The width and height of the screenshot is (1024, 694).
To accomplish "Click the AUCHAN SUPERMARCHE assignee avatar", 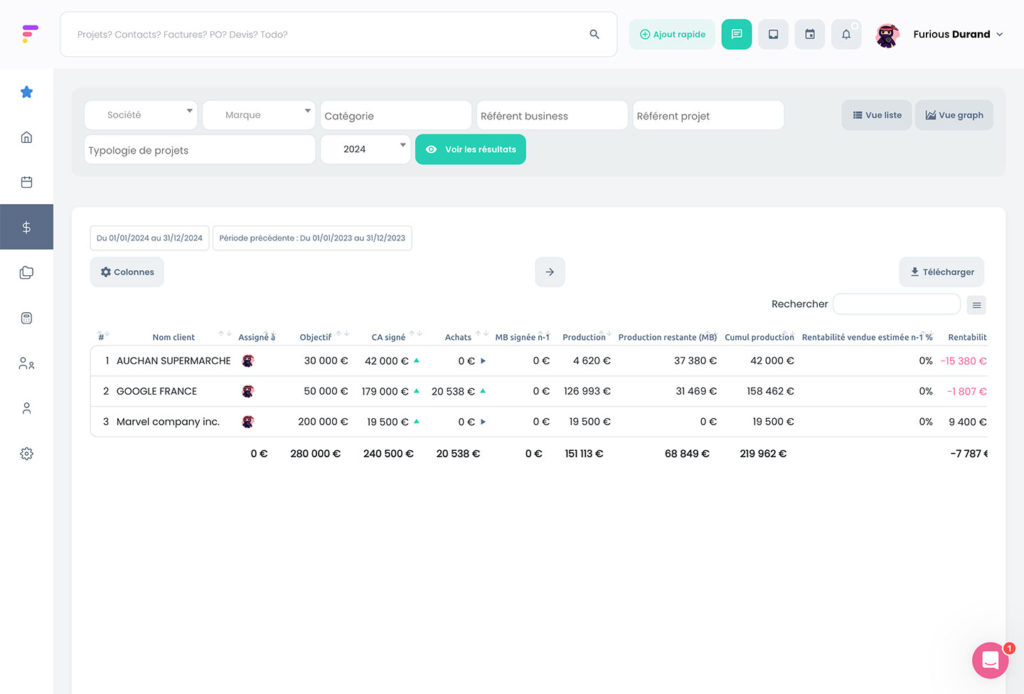I will [x=248, y=360].
